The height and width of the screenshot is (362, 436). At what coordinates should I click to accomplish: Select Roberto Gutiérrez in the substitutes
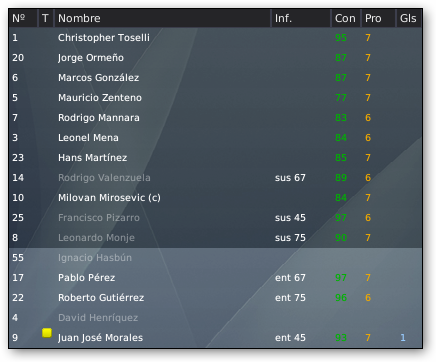click(x=215, y=298)
